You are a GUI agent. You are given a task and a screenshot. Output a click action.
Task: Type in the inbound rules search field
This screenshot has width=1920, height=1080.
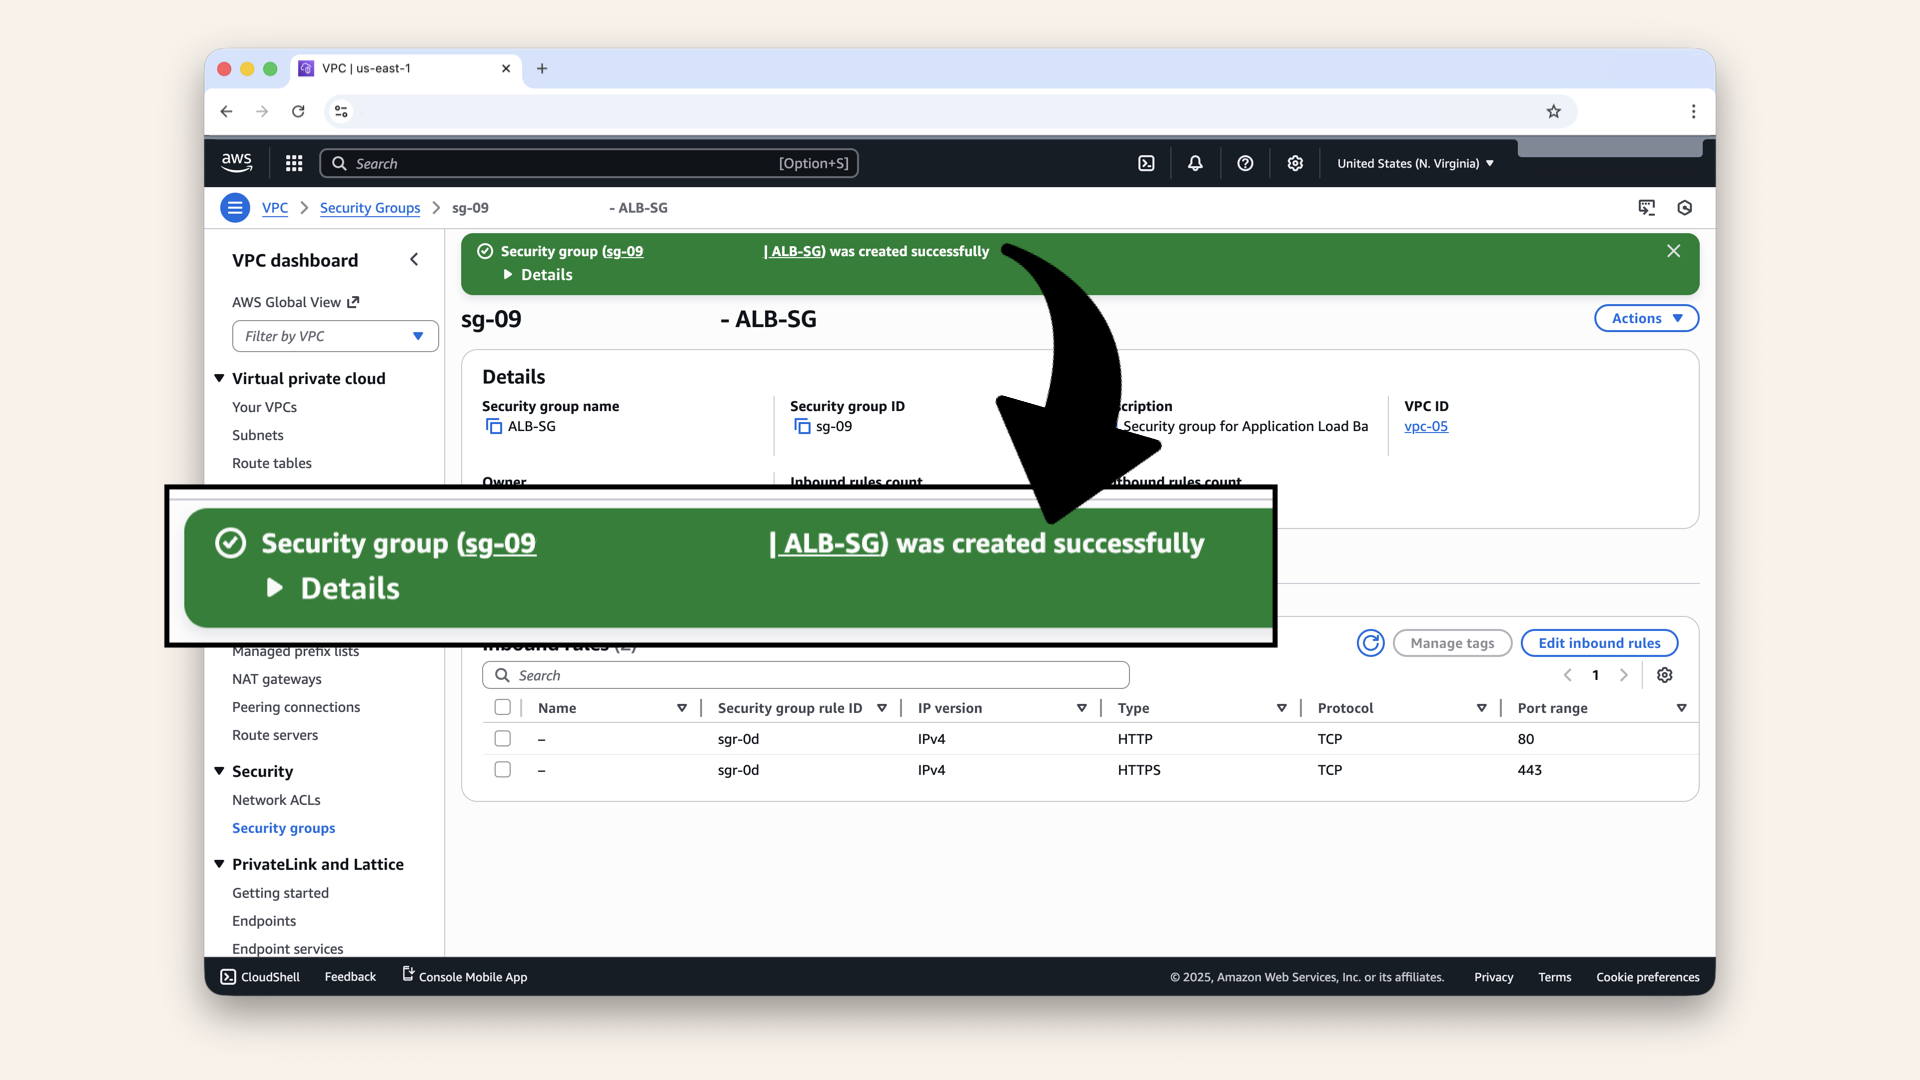point(806,675)
